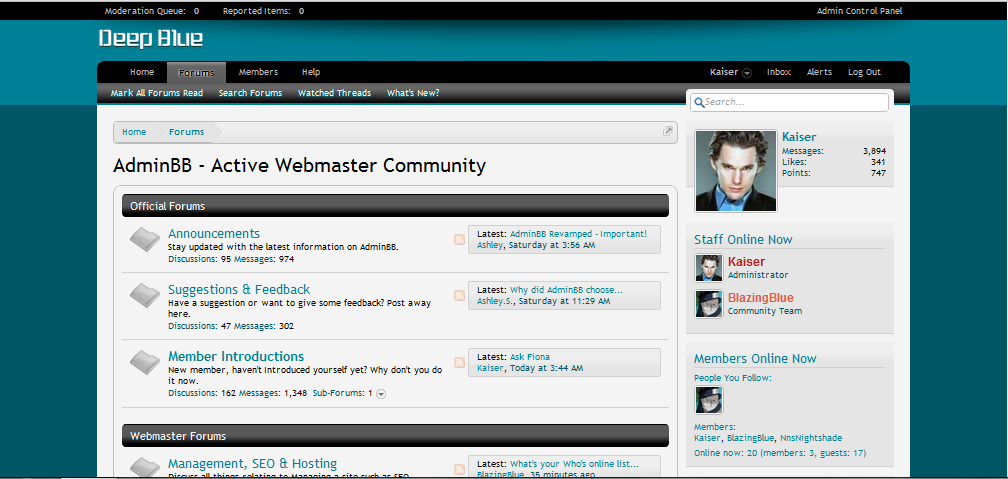The width and height of the screenshot is (1008, 479).
Task: Open the Suggestions & Feedback forum title
Action: 239,289
